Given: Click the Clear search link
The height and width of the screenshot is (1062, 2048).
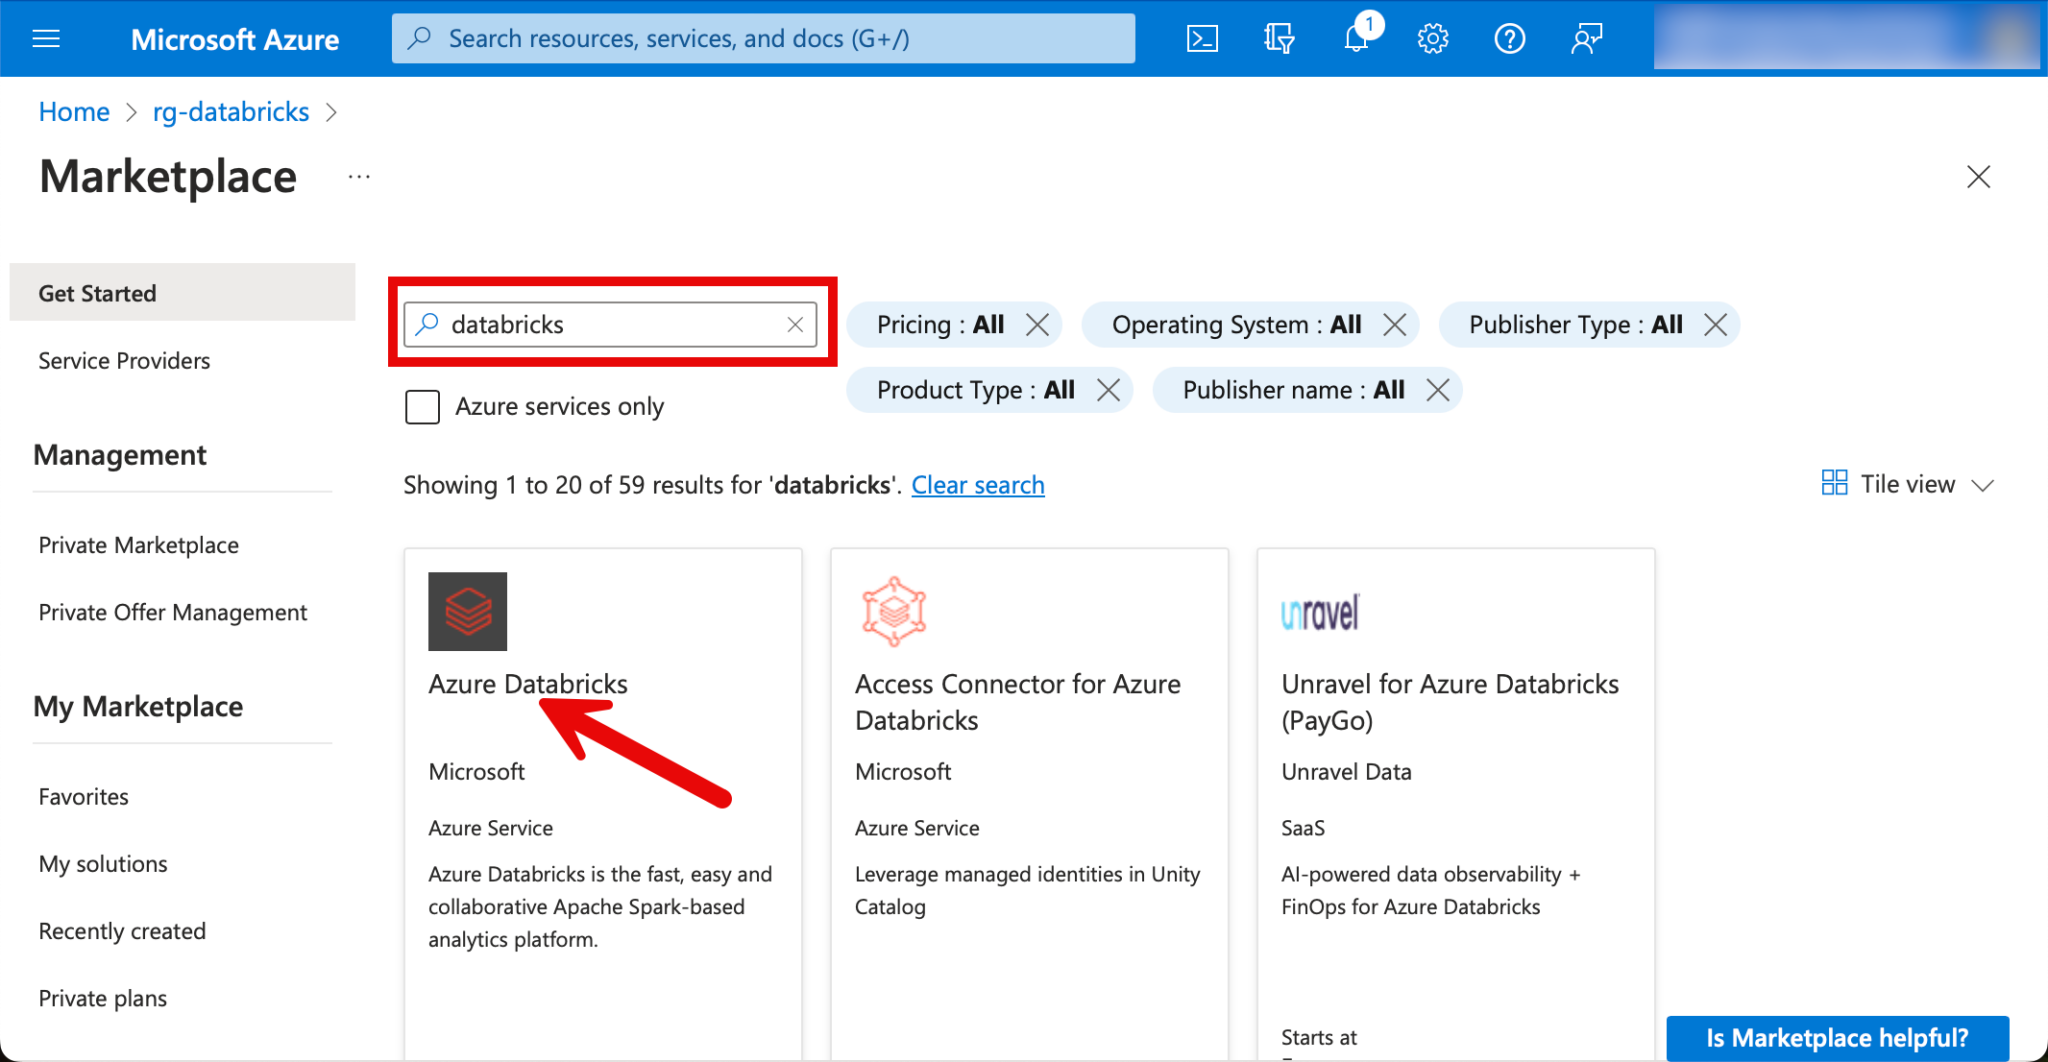Looking at the screenshot, I should click(x=977, y=485).
